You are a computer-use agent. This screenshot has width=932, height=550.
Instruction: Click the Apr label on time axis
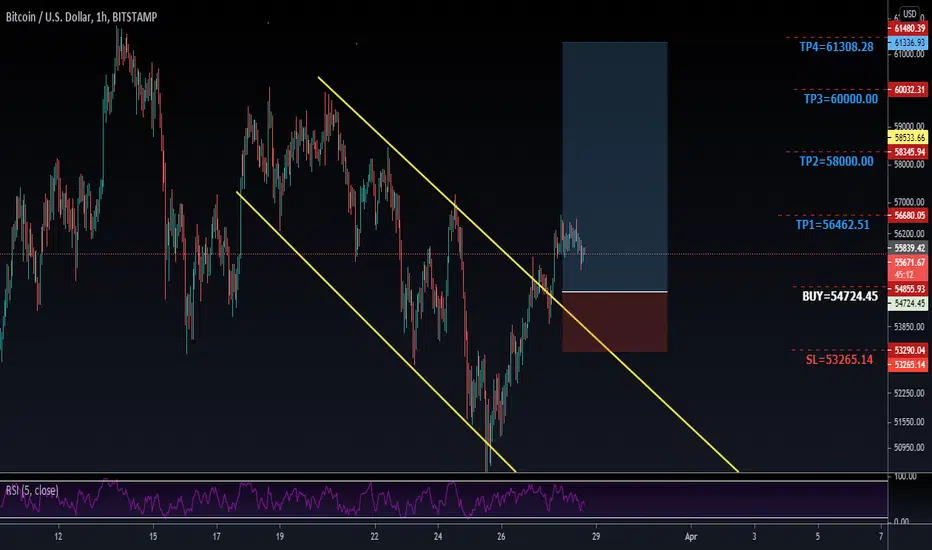coord(691,536)
